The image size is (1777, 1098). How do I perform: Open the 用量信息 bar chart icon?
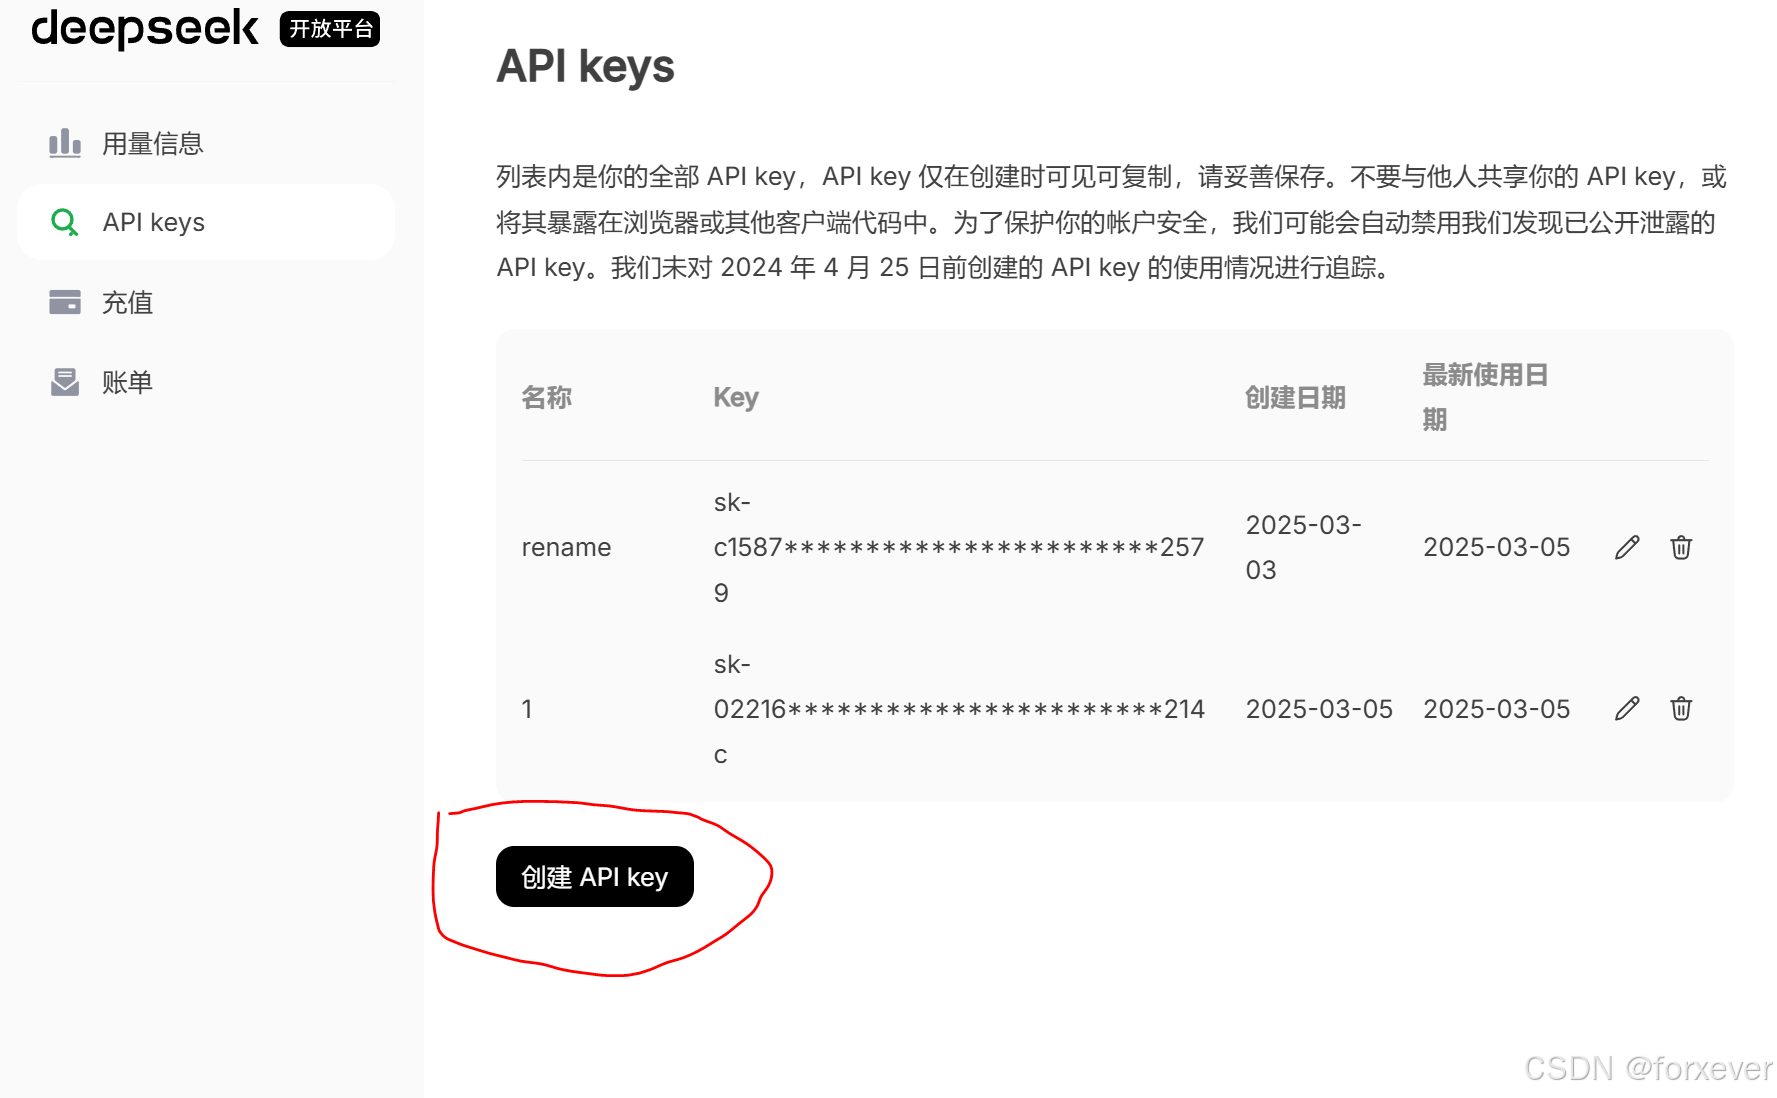pos(65,143)
